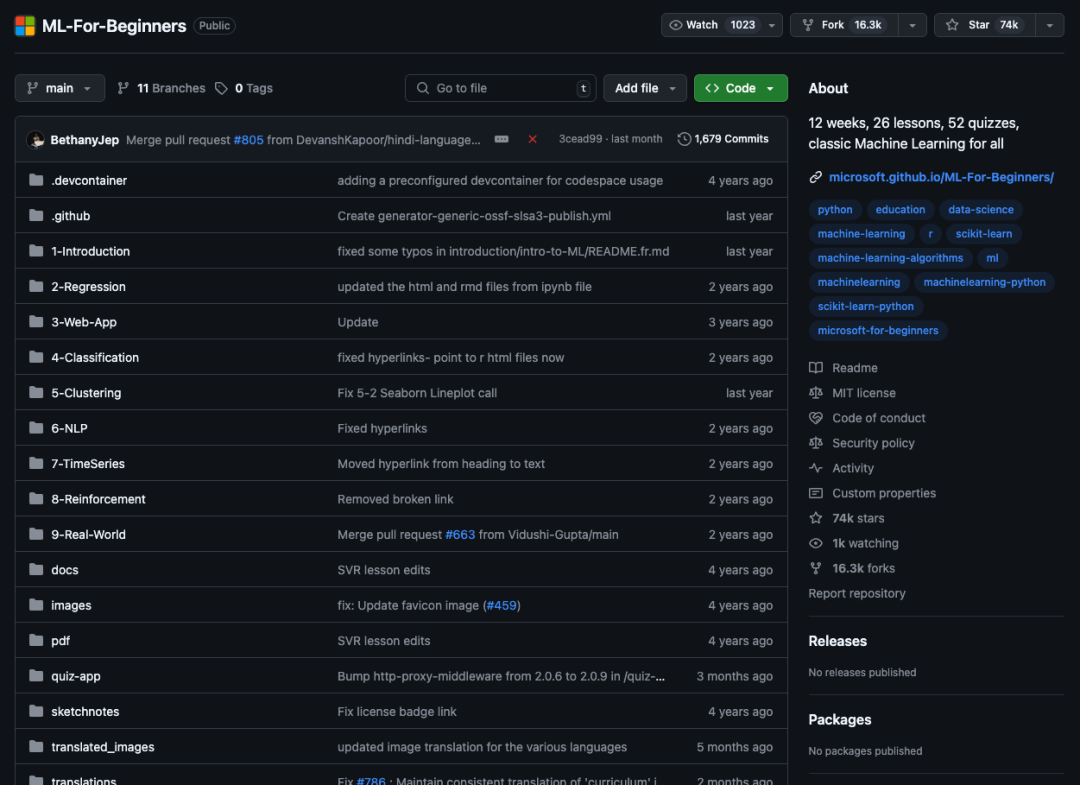Viewport: 1080px width, 785px height.
Task: Click the folder icon for 3-Web-App
Action: pos(37,322)
